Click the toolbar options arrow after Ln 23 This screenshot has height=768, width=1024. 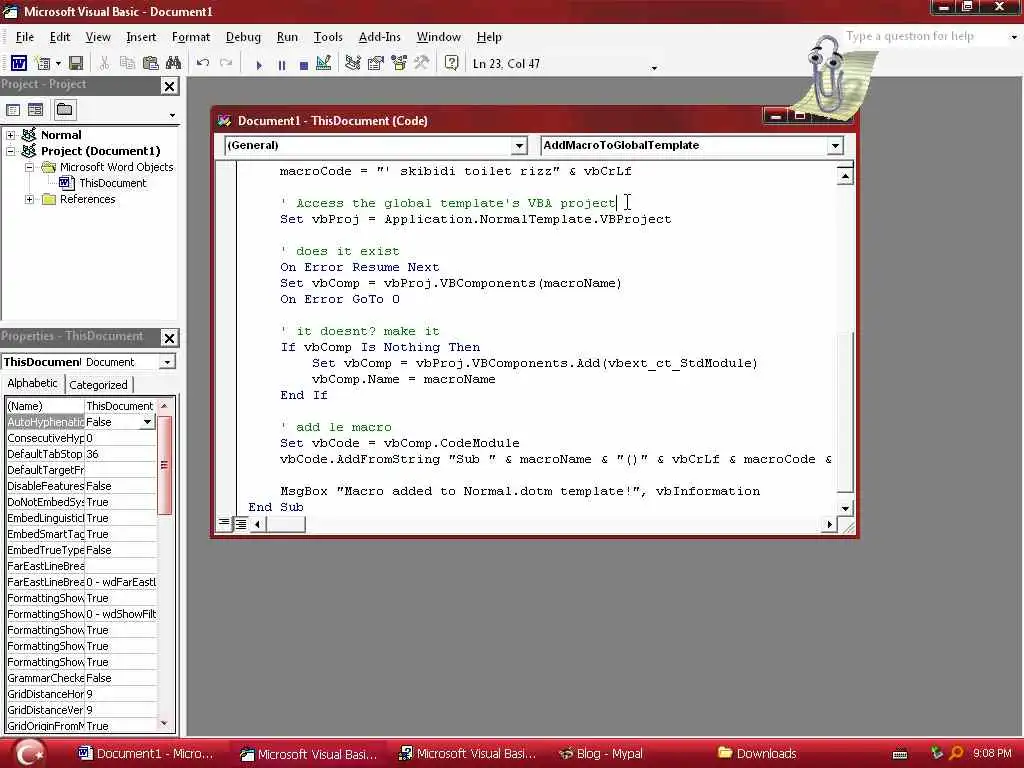tap(654, 68)
